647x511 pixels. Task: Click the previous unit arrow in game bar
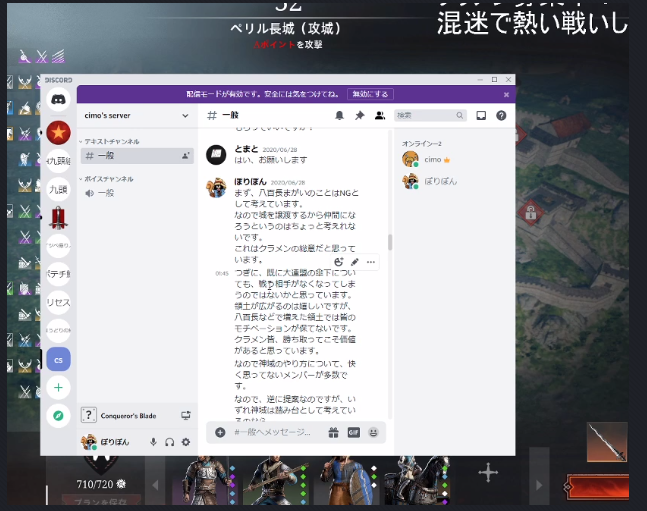click(x=155, y=485)
